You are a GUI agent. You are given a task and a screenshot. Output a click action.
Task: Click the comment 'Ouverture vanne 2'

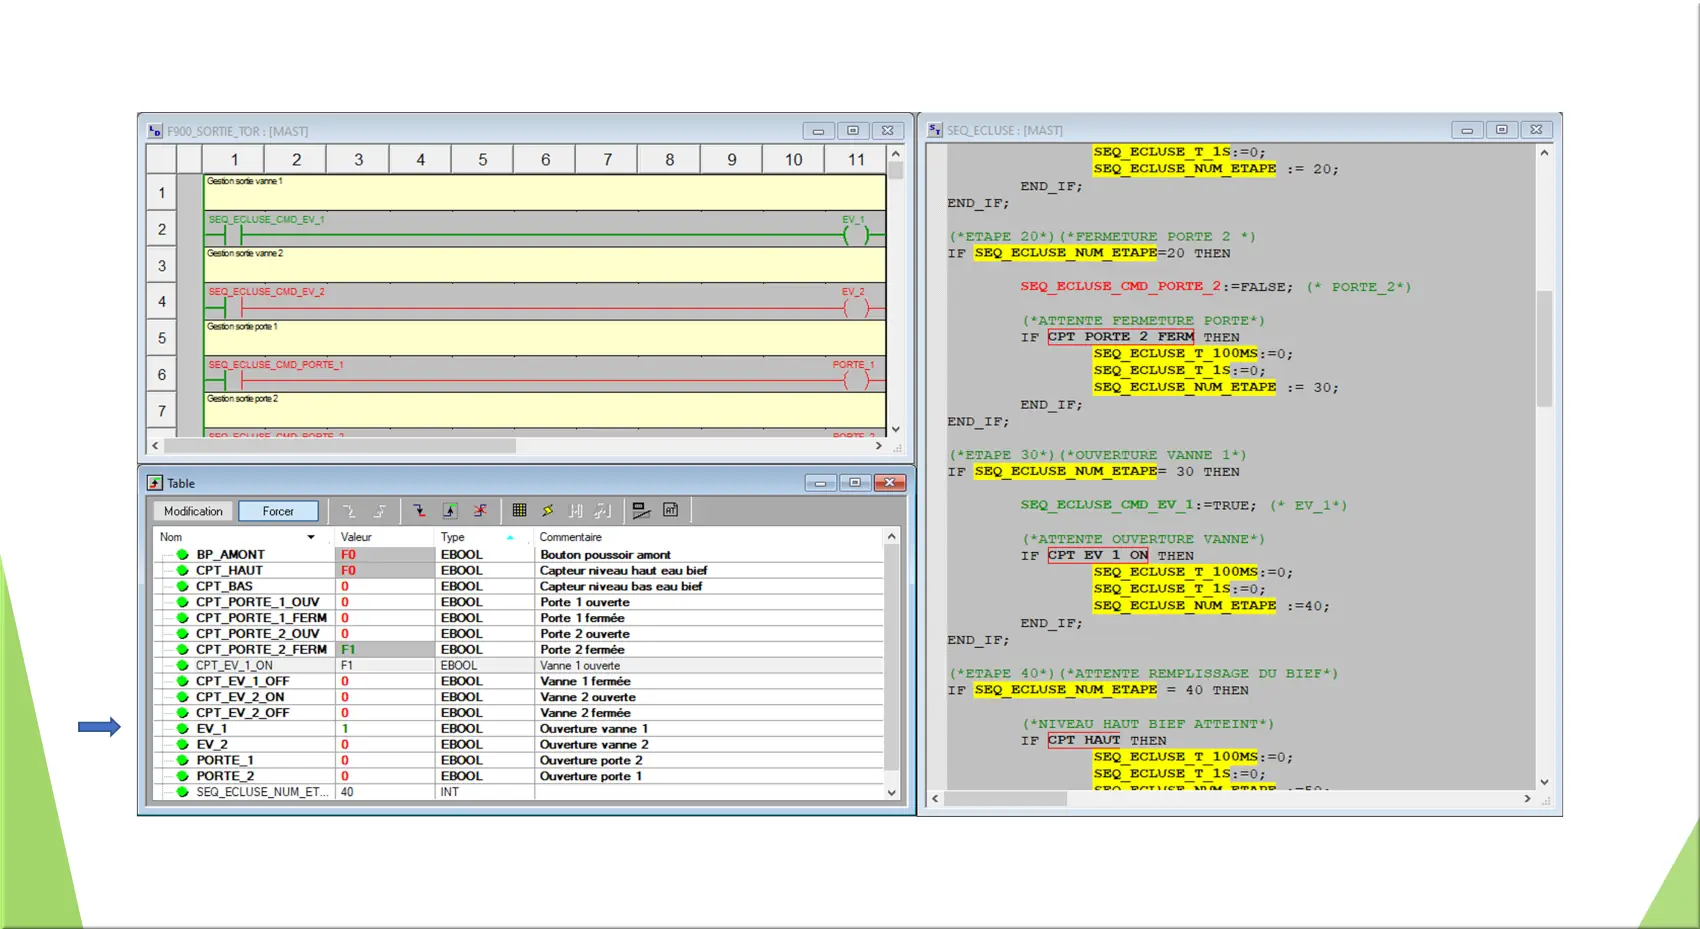point(594,744)
